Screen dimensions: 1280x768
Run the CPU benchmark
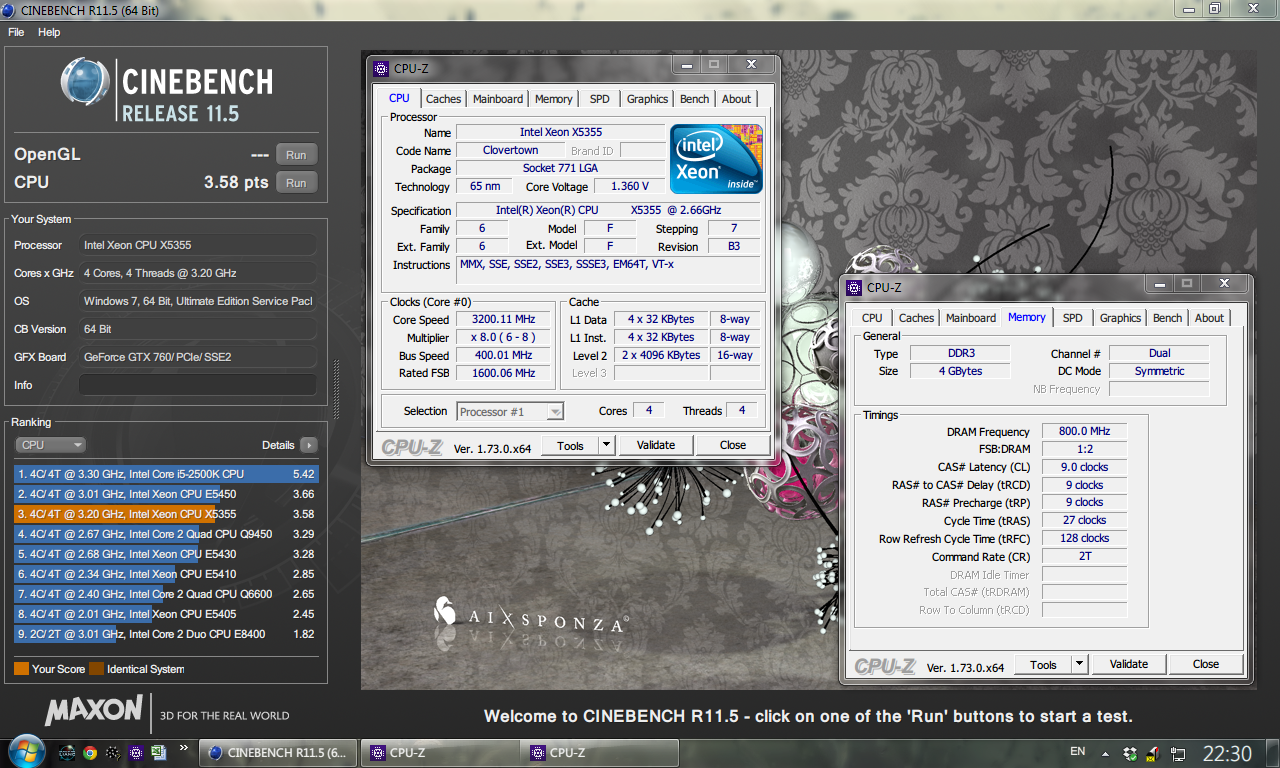click(296, 183)
